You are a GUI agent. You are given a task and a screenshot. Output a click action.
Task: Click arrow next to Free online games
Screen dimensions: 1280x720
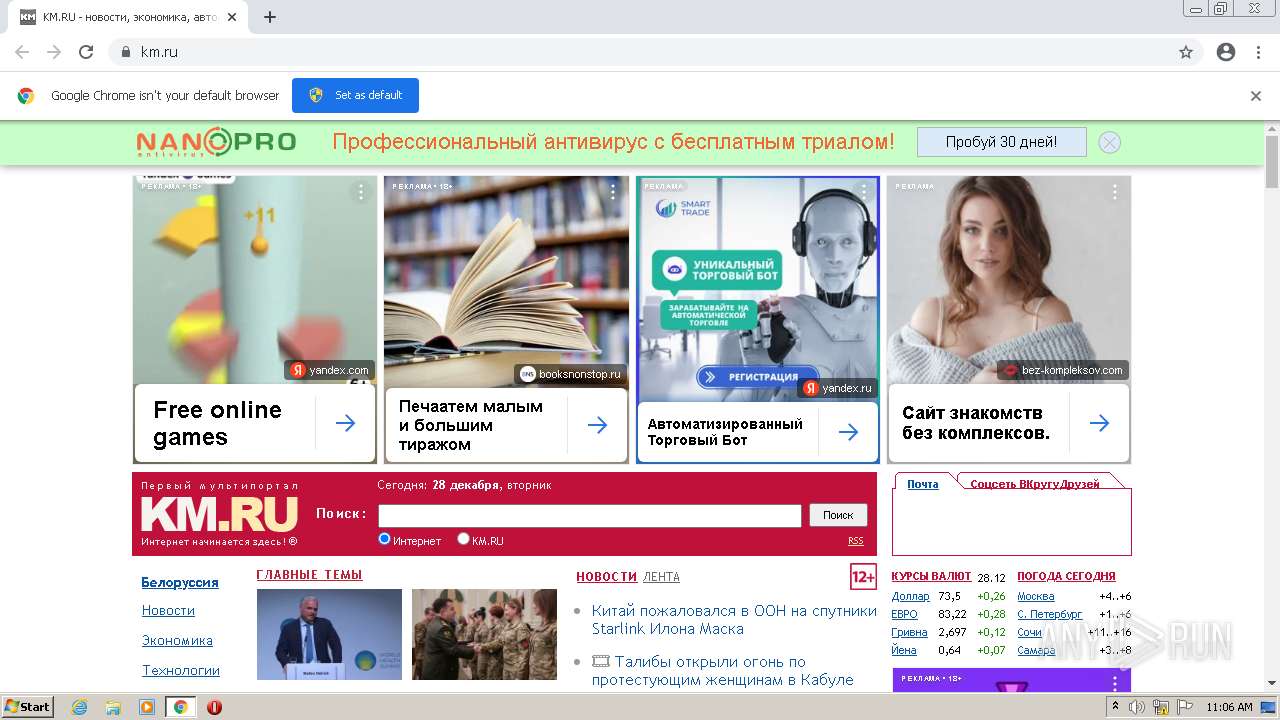click(x=345, y=423)
